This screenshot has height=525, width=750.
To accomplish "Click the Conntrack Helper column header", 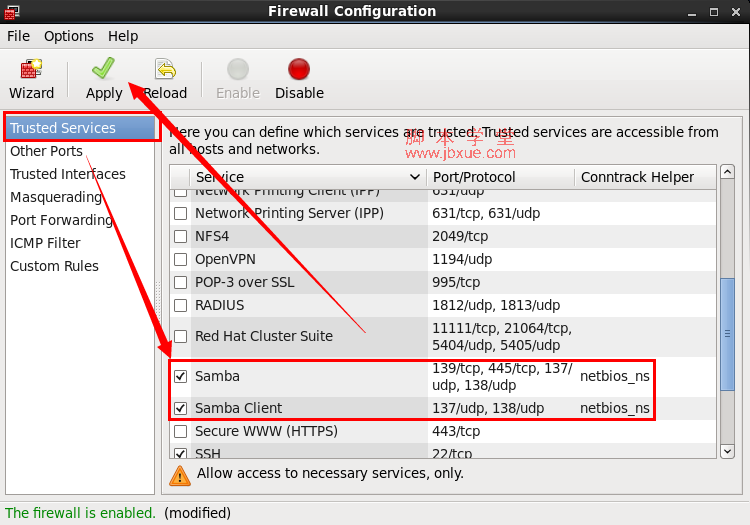I will (x=645, y=177).
